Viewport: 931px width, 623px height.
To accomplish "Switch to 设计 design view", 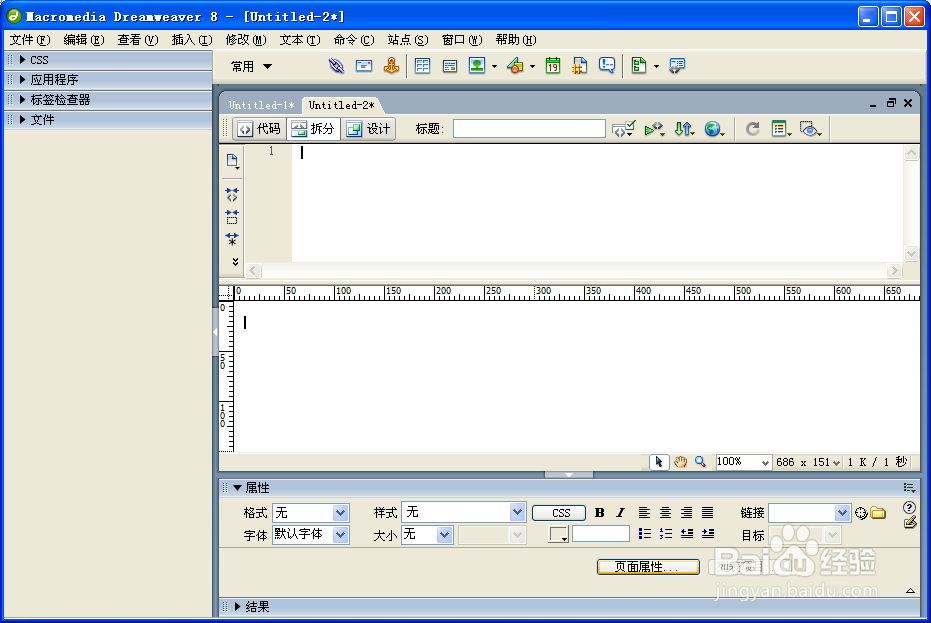I will click(368, 129).
